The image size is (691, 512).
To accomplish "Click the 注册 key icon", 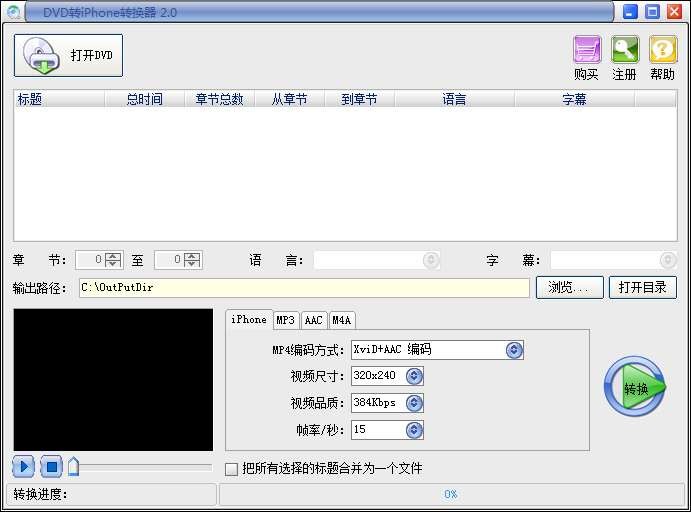I will pos(625,49).
